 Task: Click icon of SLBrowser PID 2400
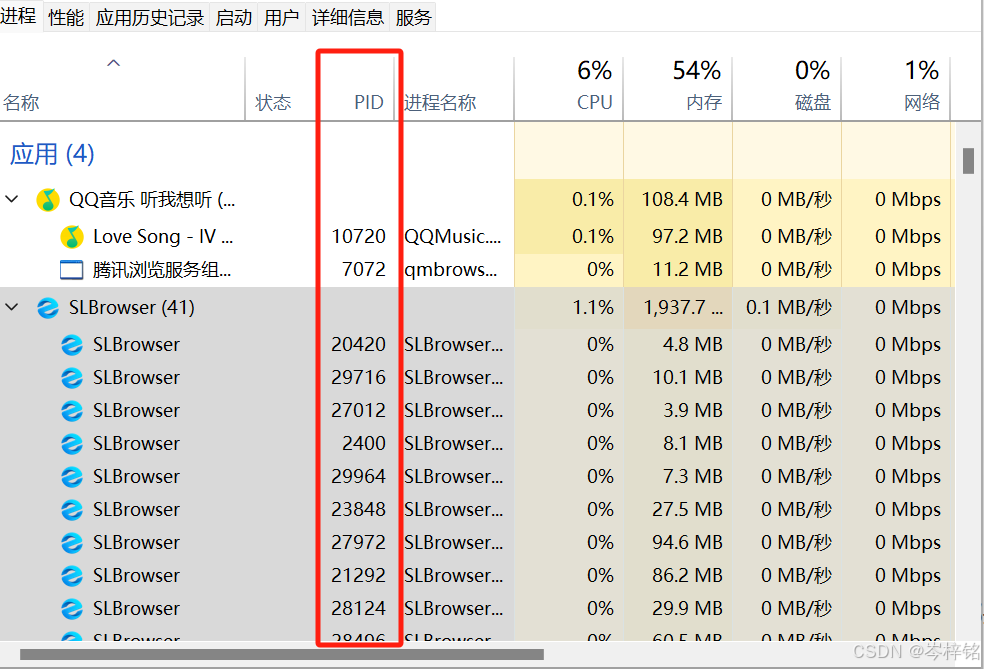(x=72, y=444)
